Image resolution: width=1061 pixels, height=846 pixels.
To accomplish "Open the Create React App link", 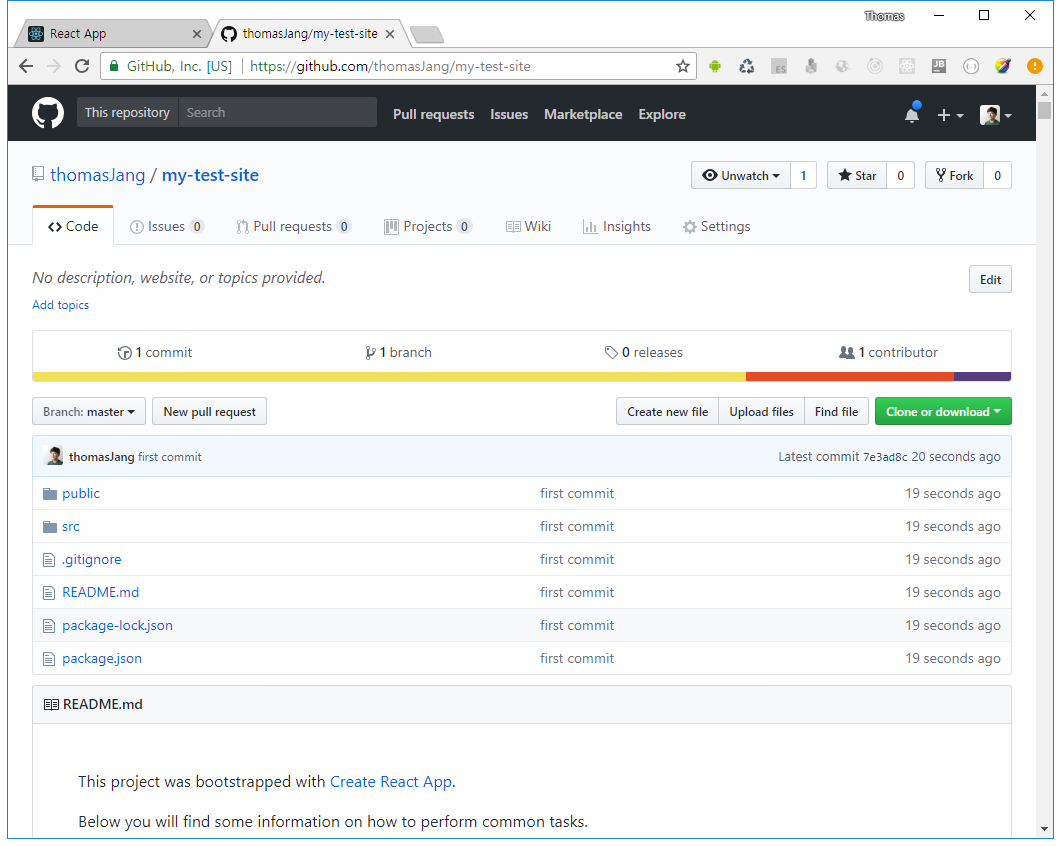I will pos(391,782).
